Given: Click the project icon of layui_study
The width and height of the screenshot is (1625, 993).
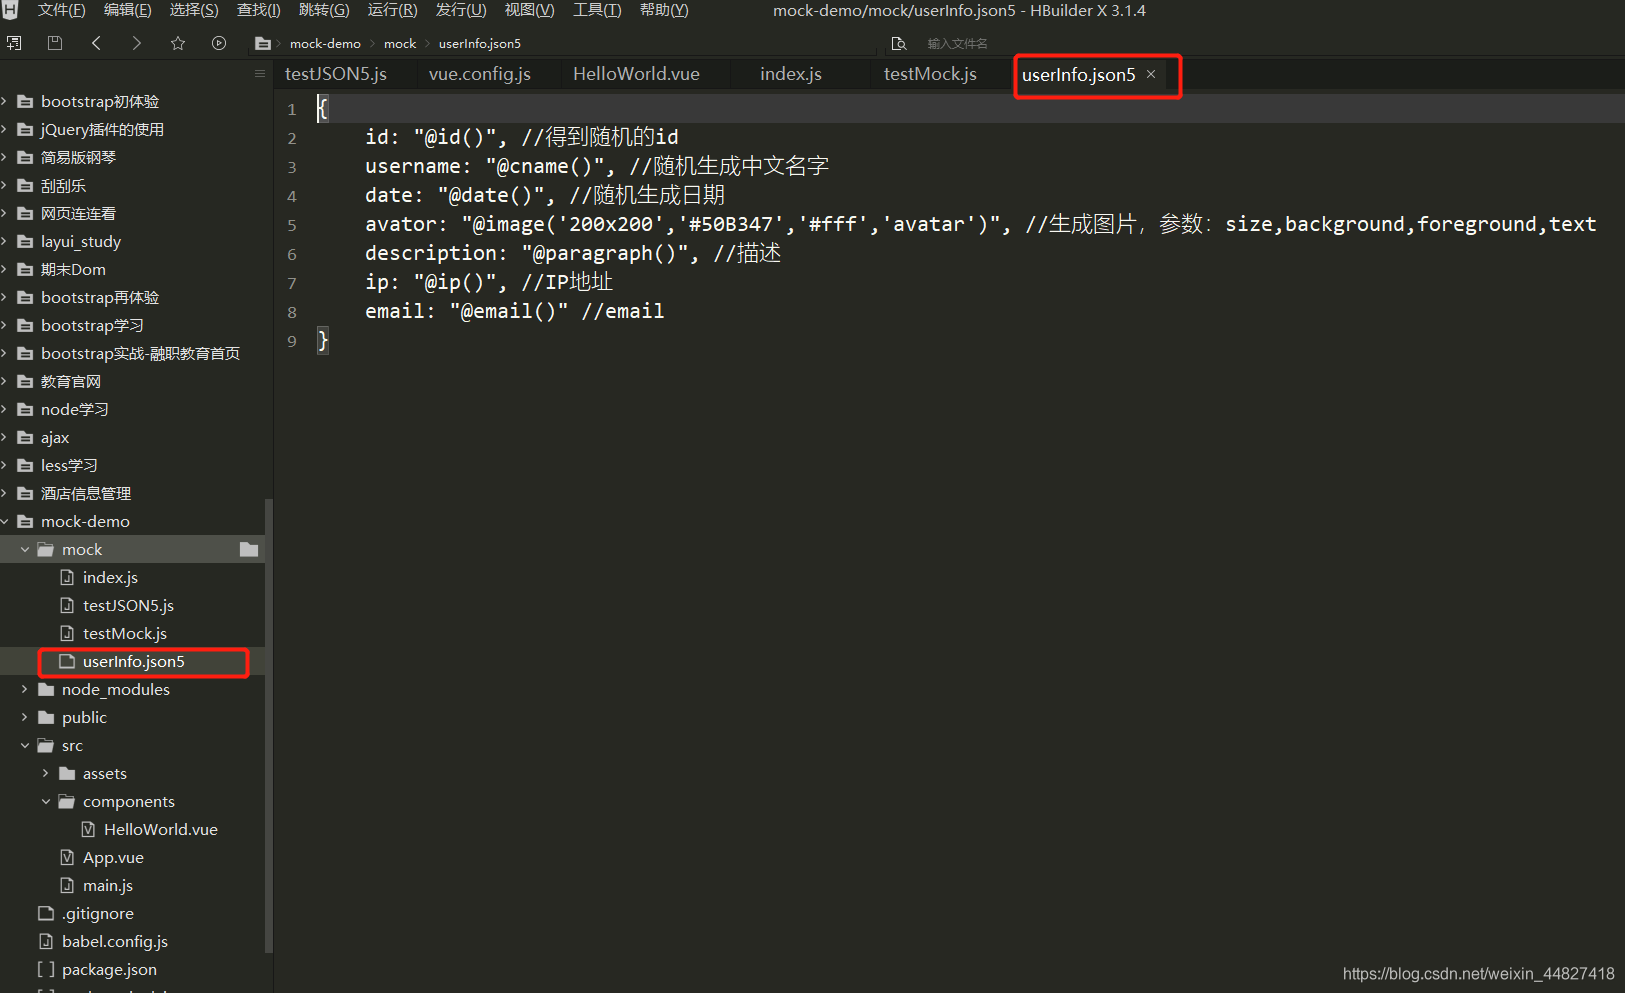Looking at the screenshot, I should (x=25, y=241).
